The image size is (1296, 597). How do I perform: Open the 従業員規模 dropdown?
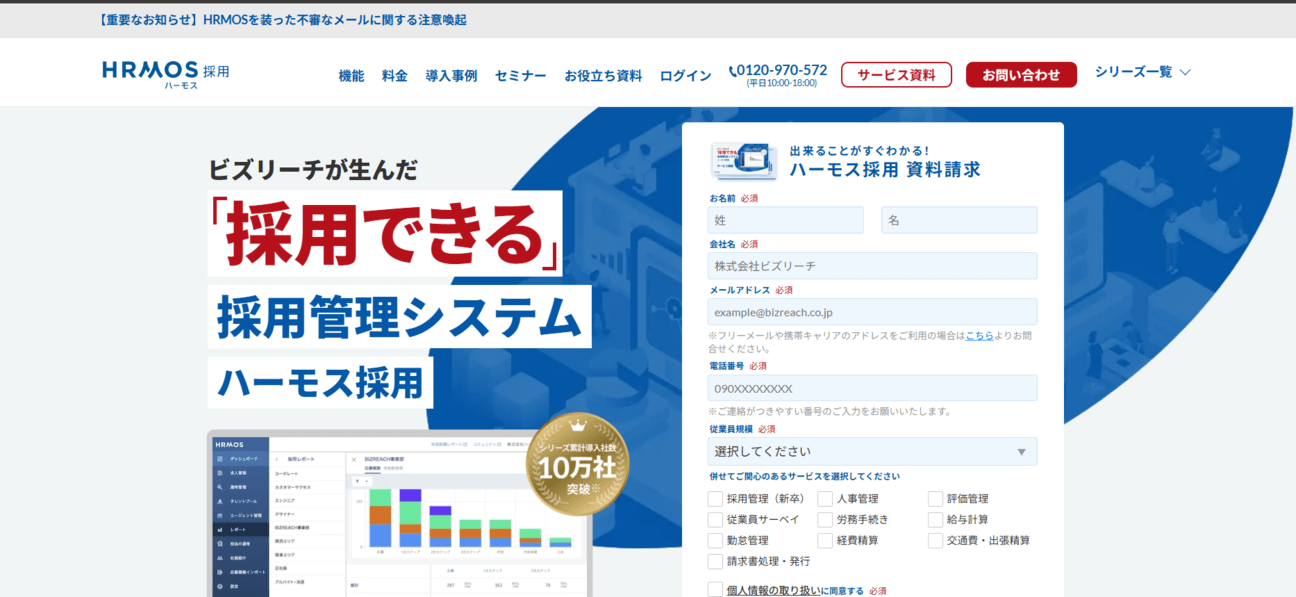pyautogui.click(x=872, y=452)
